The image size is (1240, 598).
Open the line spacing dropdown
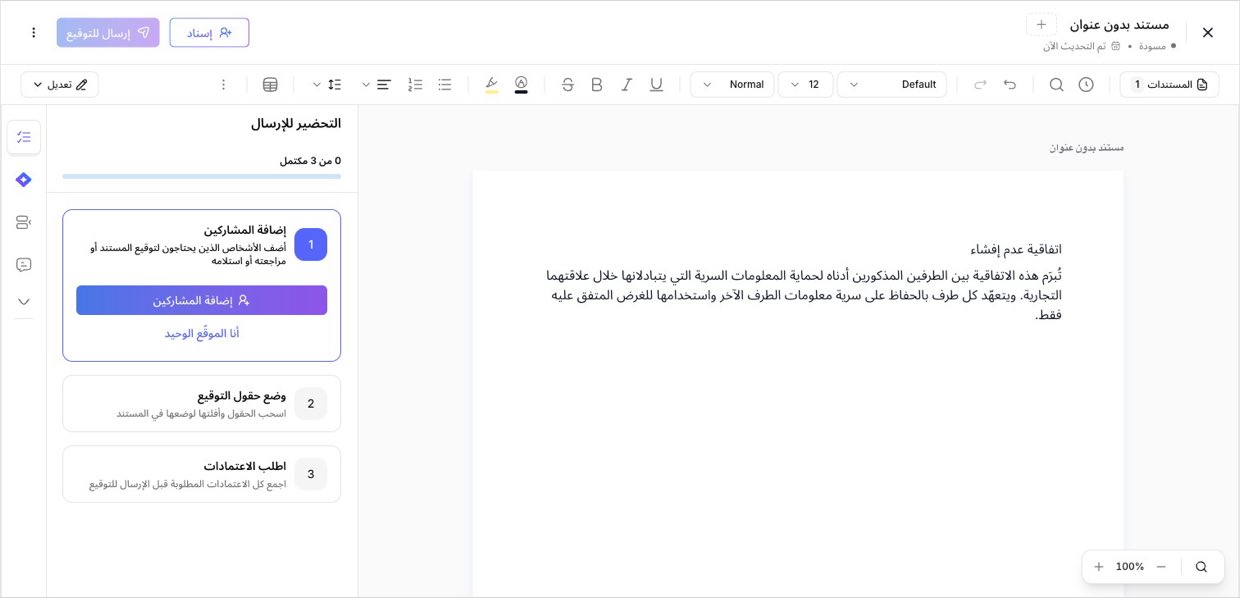tap(326, 85)
